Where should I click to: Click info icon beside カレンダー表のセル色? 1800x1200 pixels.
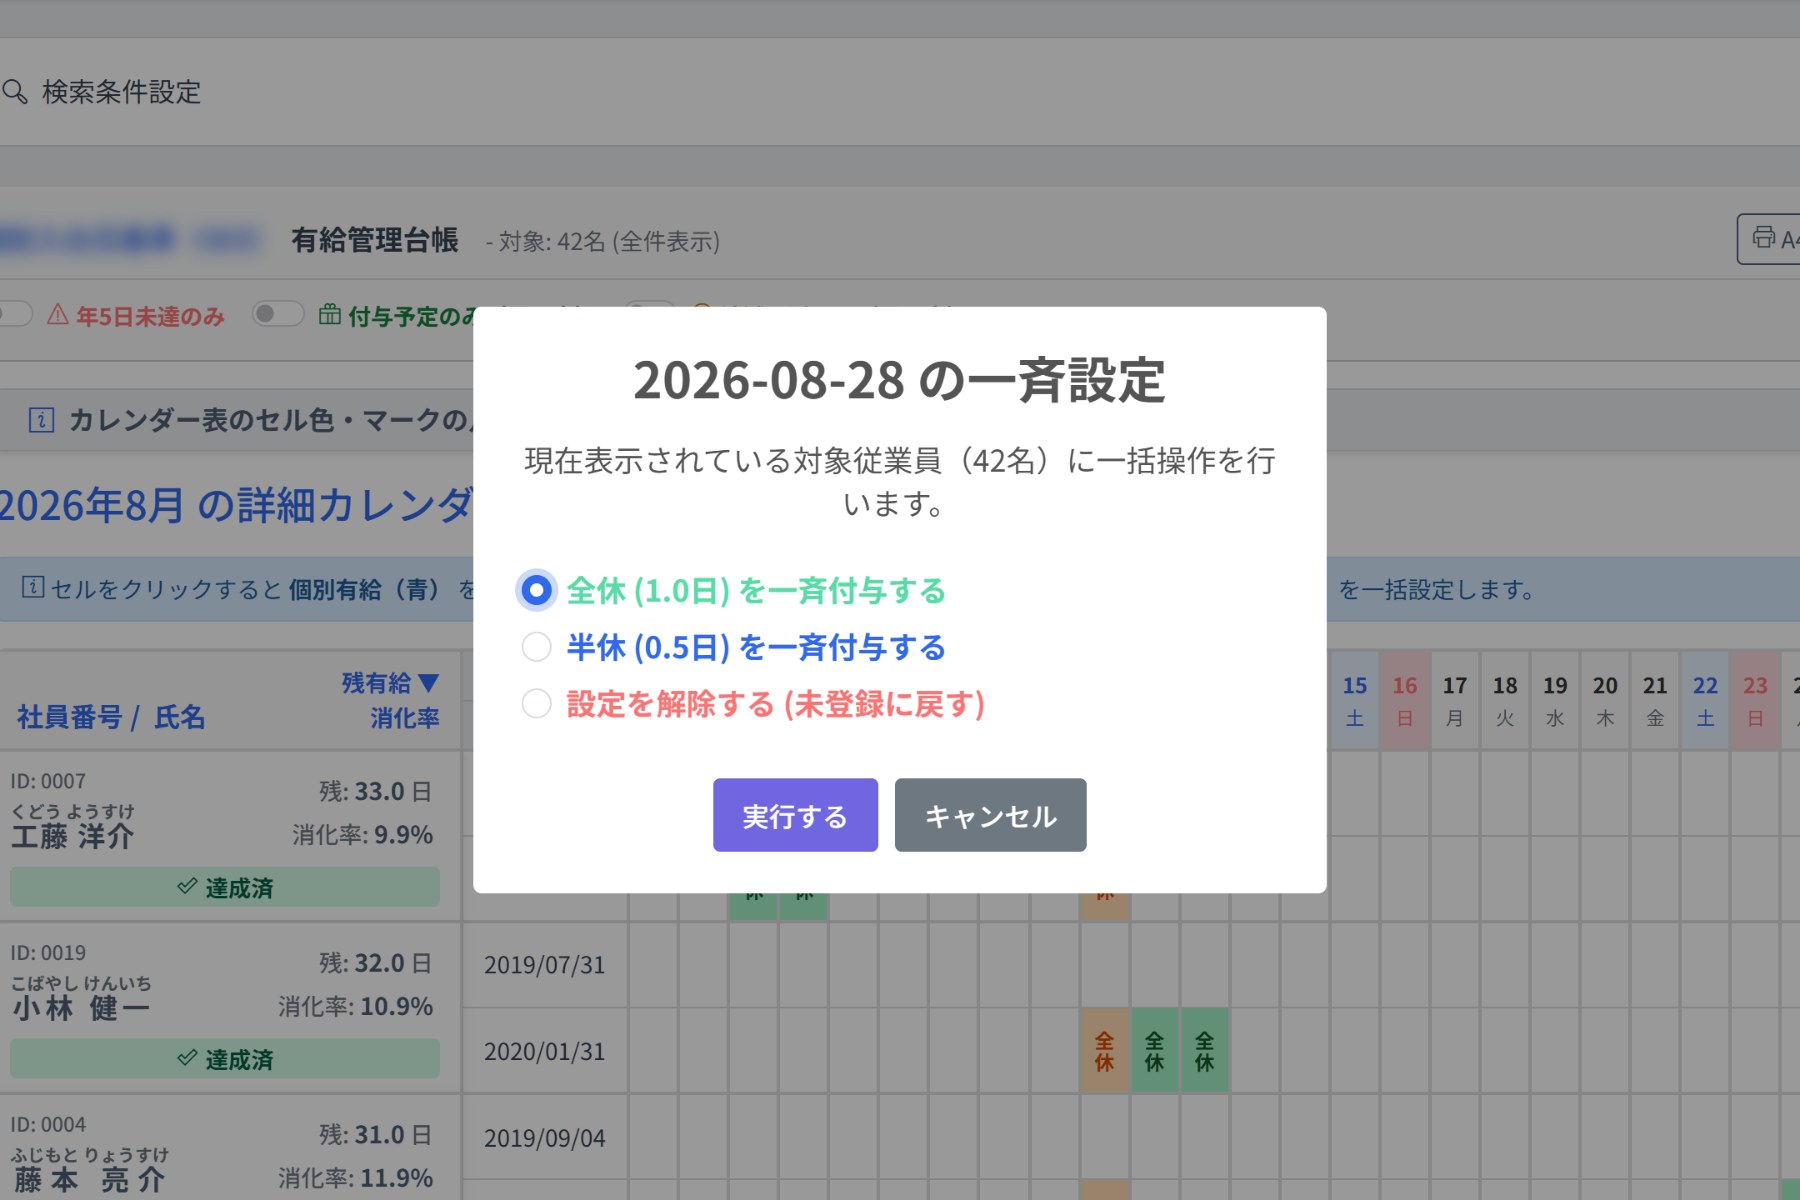(x=41, y=420)
